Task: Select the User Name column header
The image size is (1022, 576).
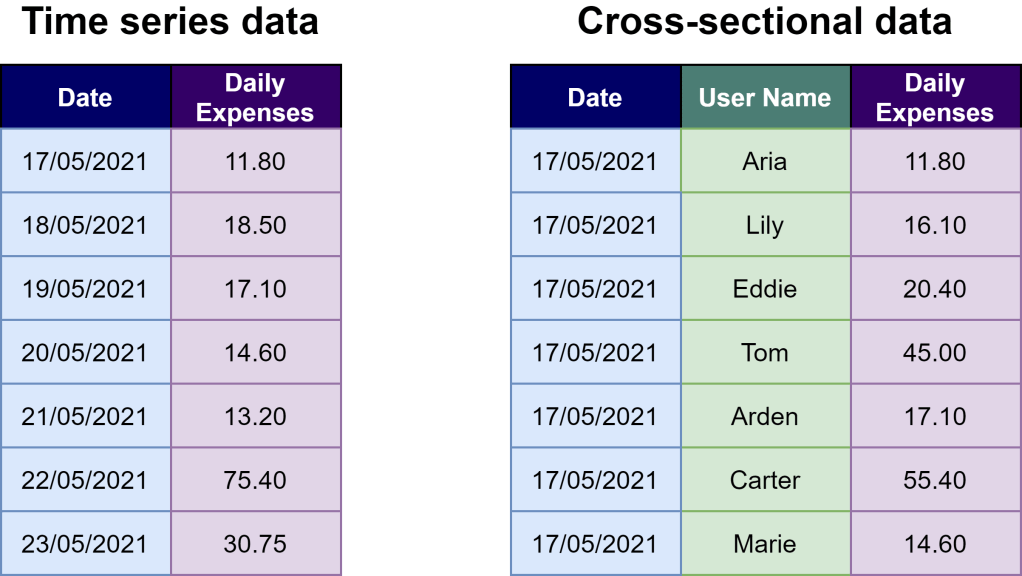Action: pyautogui.click(x=765, y=97)
